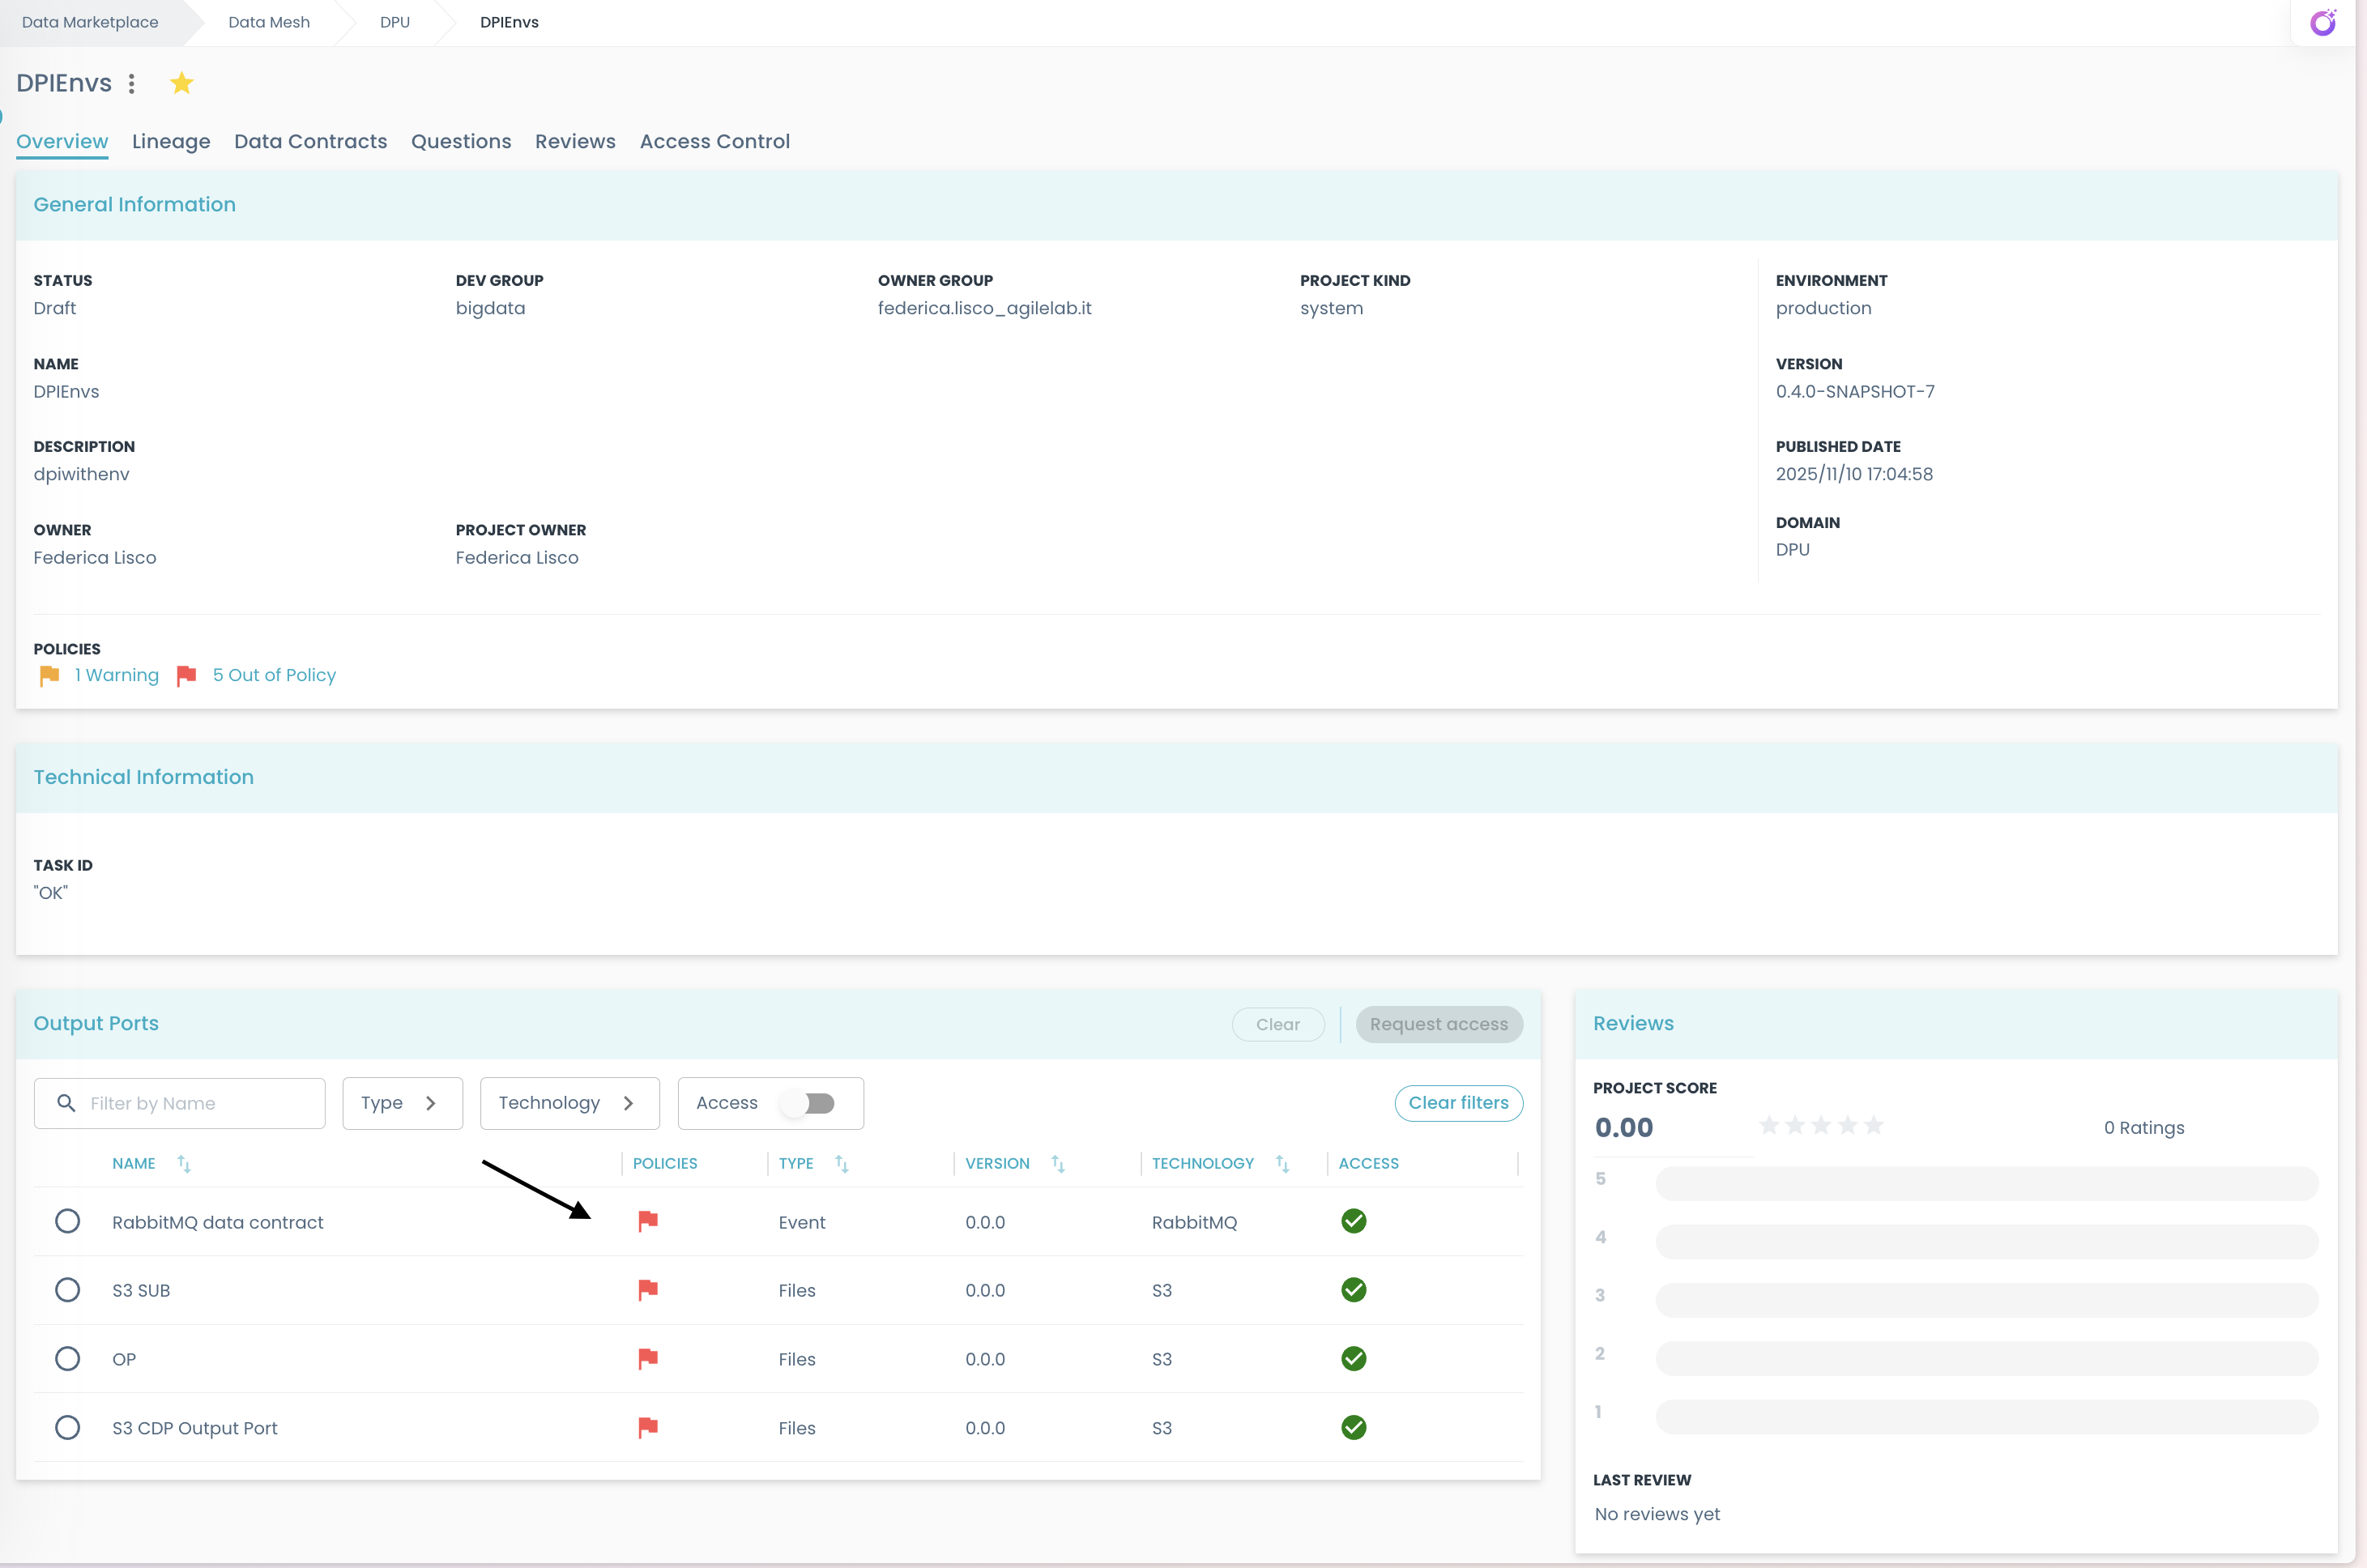Image resolution: width=2367 pixels, height=1568 pixels.
Task: Rate the project using the star rating control
Action: tap(1821, 1125)
